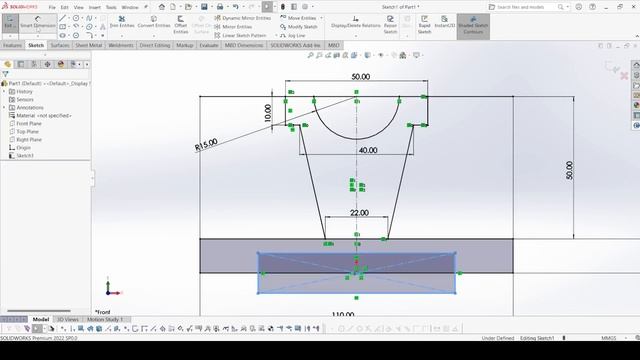Toggle Instant2D
Viewport: 640px width, 360px height.
click(x=444, y=22)
